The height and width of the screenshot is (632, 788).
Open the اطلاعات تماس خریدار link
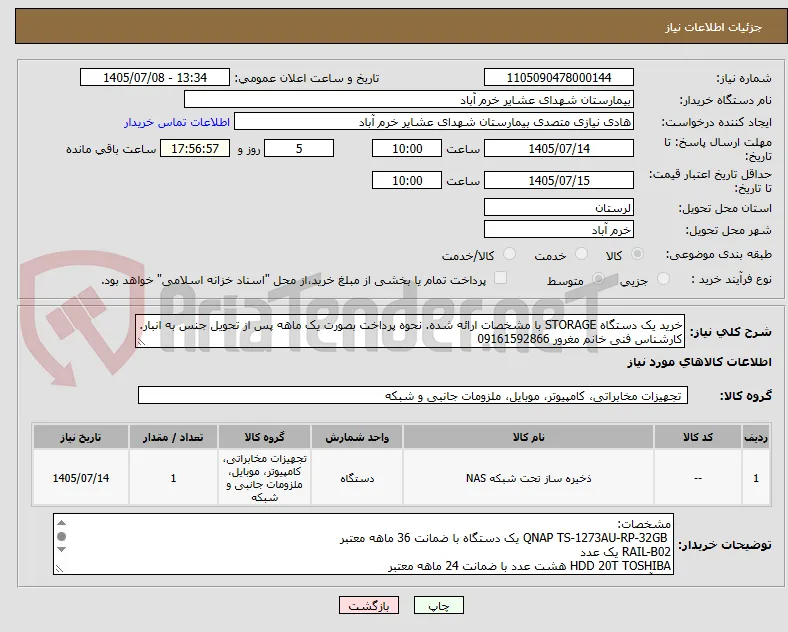tap(177, 122)
